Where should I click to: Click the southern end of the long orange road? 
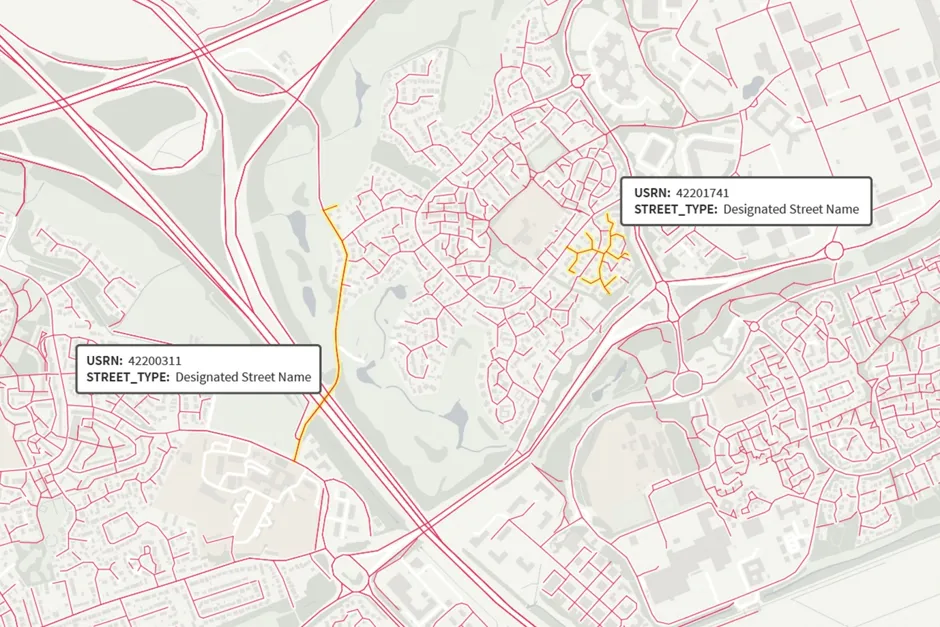[296, 458]
